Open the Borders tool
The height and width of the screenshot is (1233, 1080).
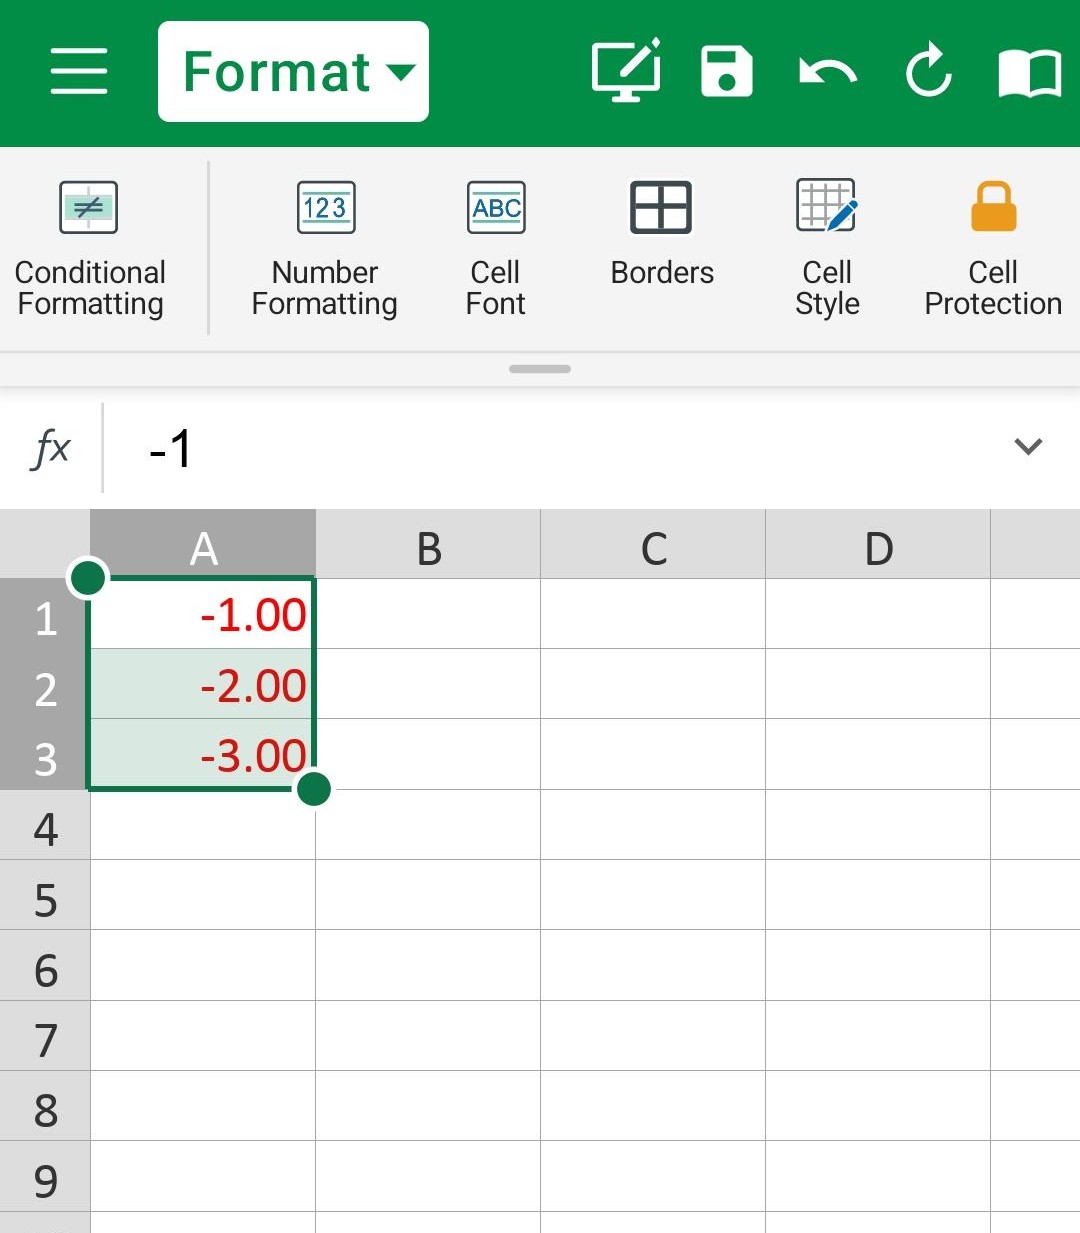(x=661, y=234)
